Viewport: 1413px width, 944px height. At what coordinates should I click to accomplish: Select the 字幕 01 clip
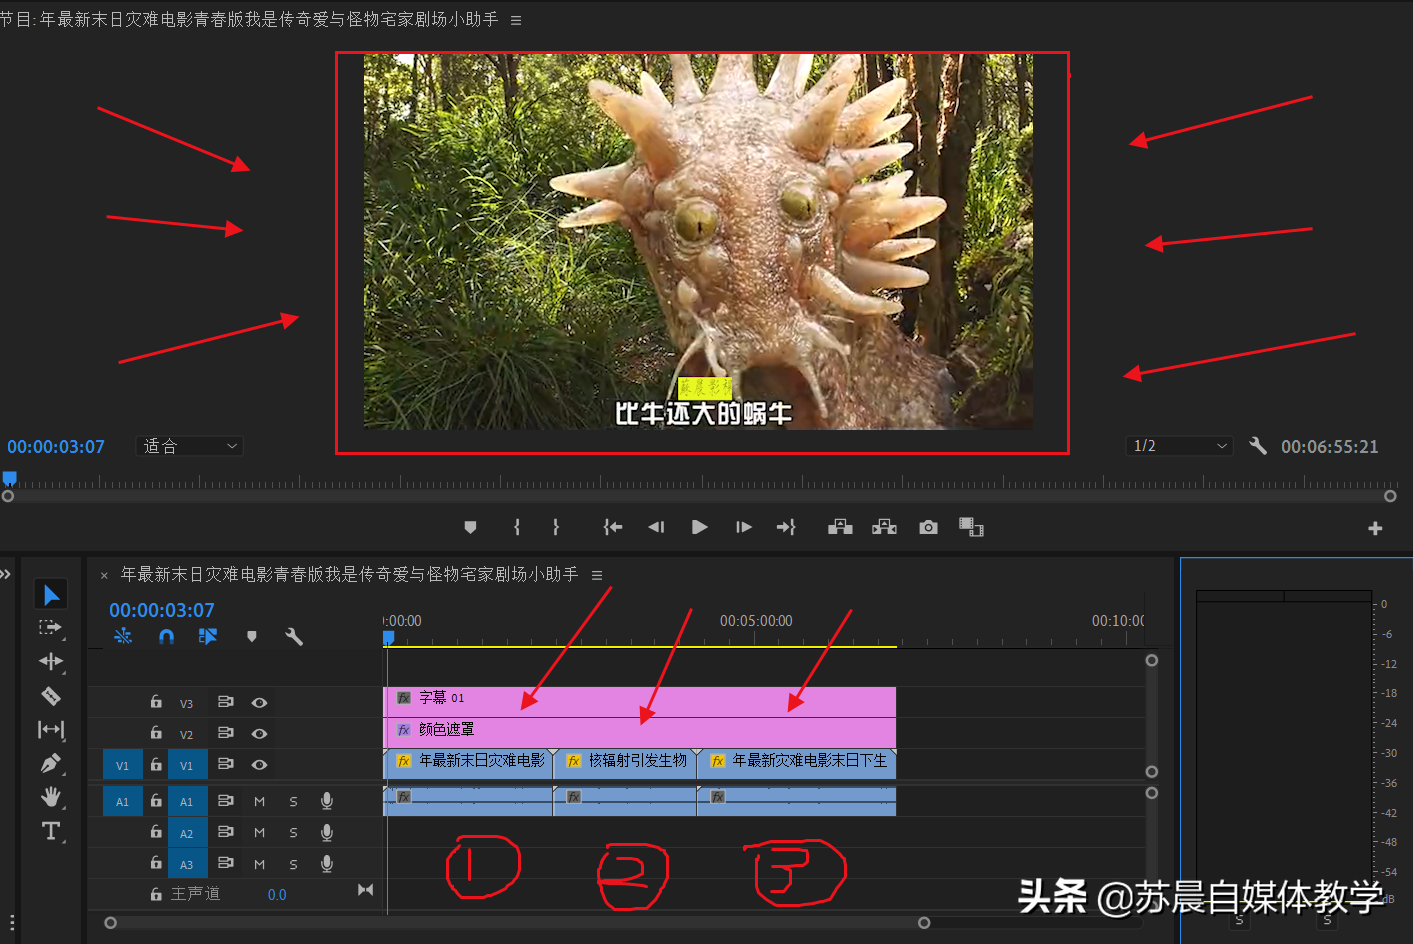point(640,702)
